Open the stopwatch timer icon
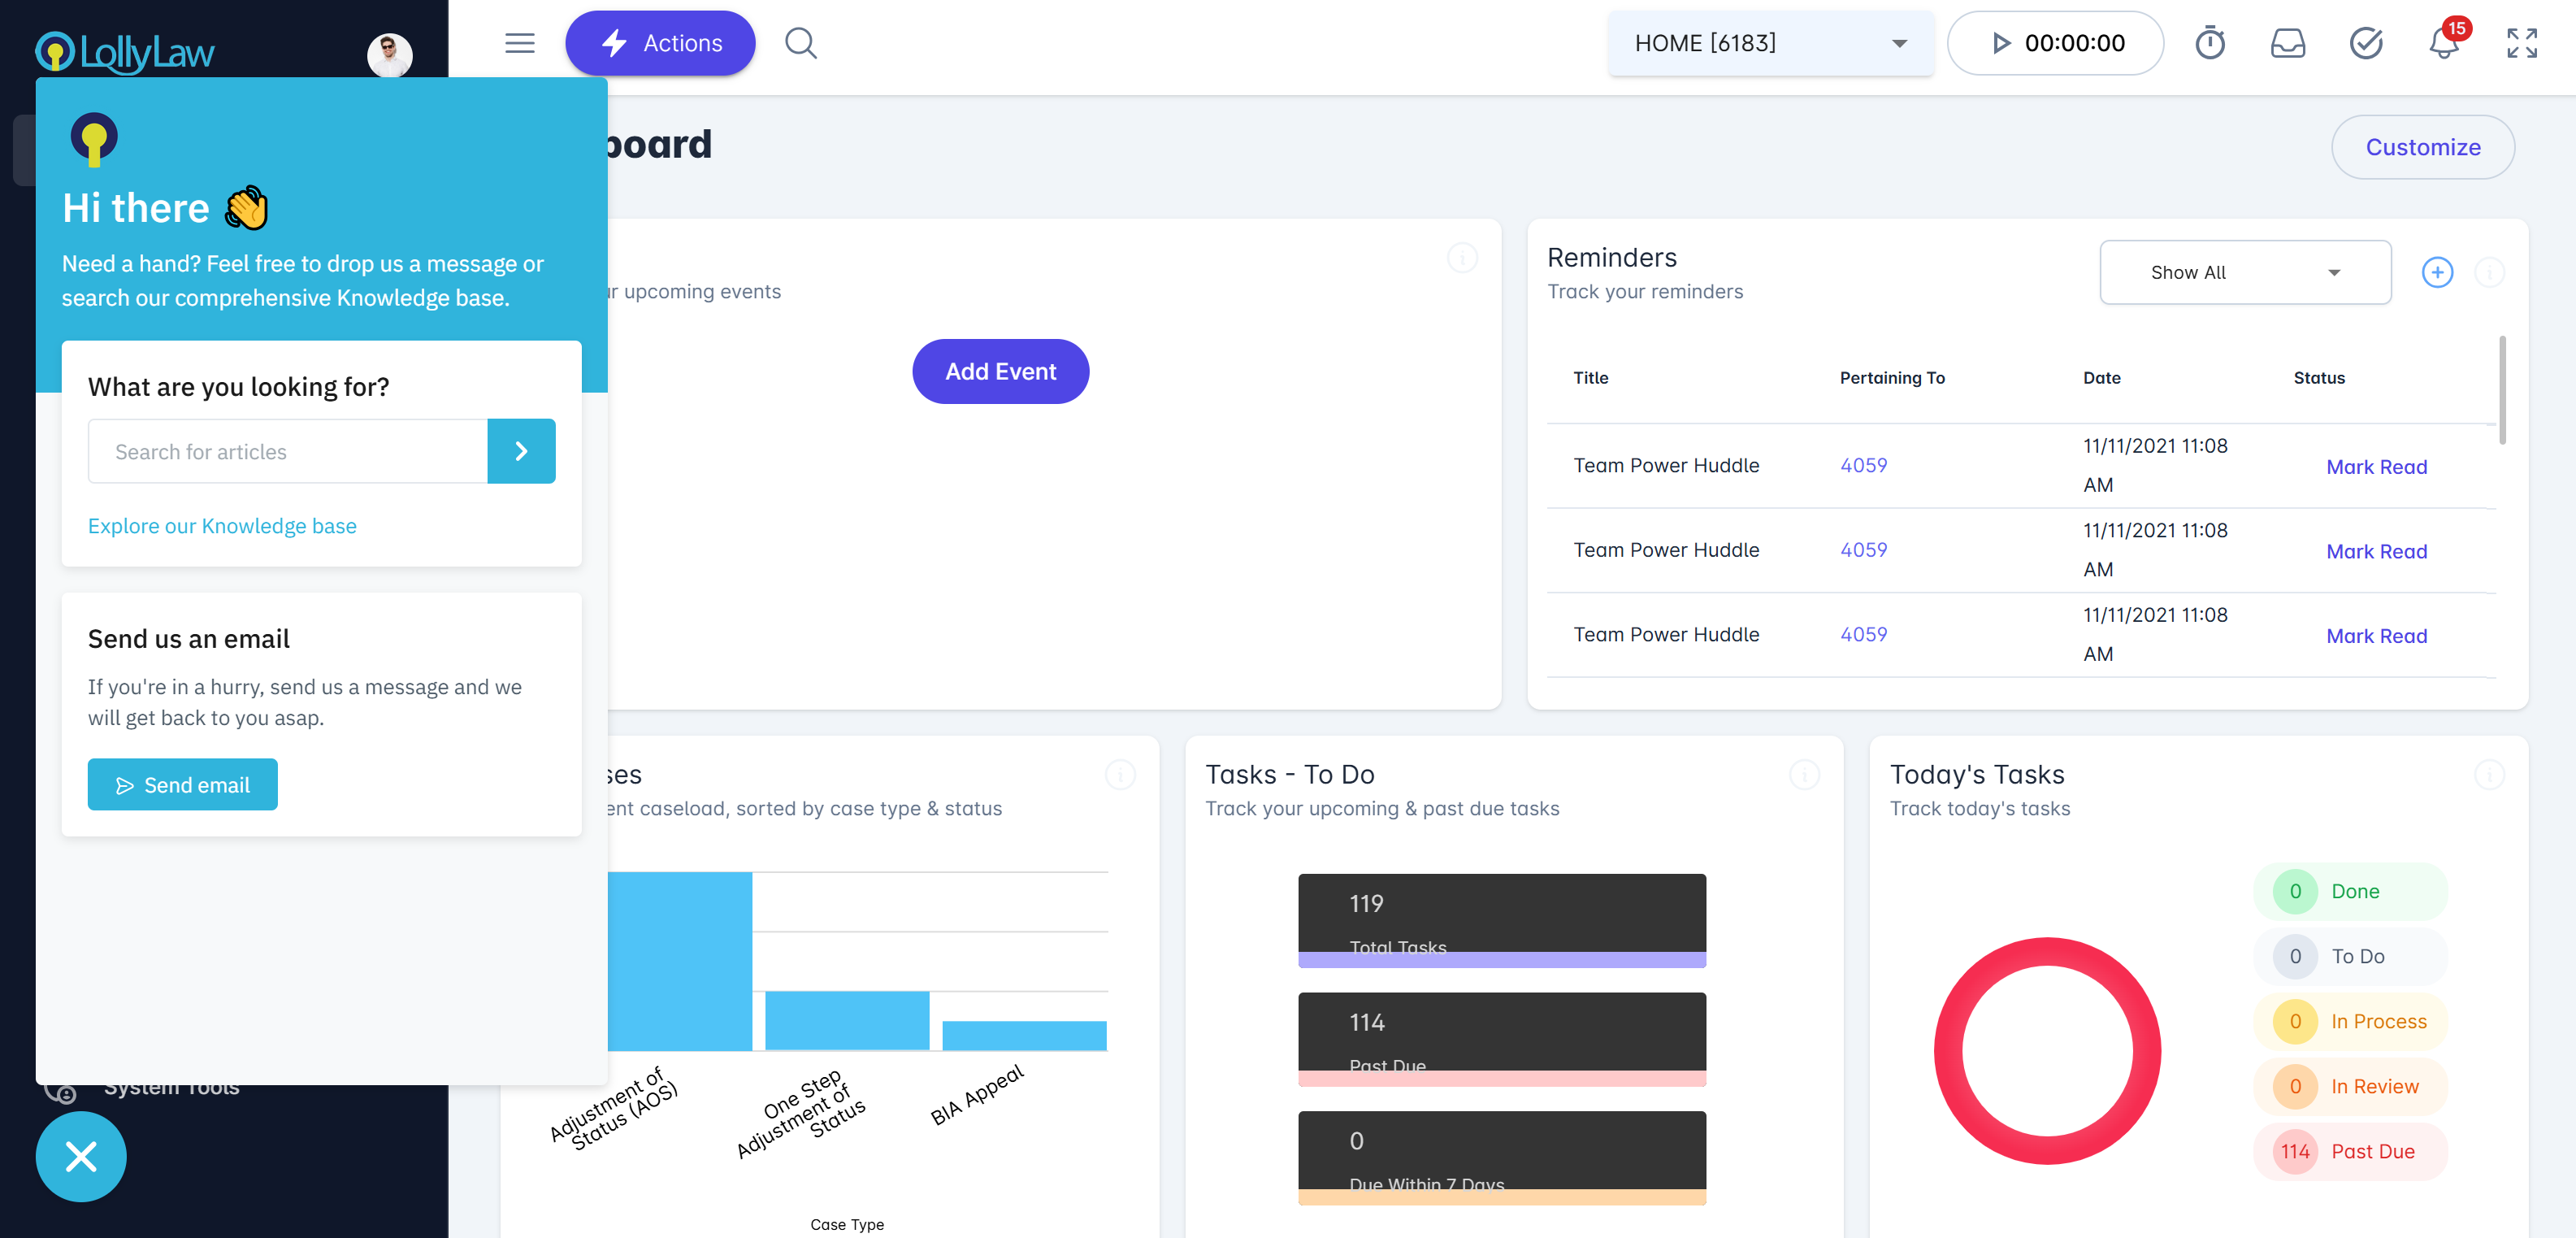The image size is (2576, 1238). pyautogui.click(x=2209, y=43)
